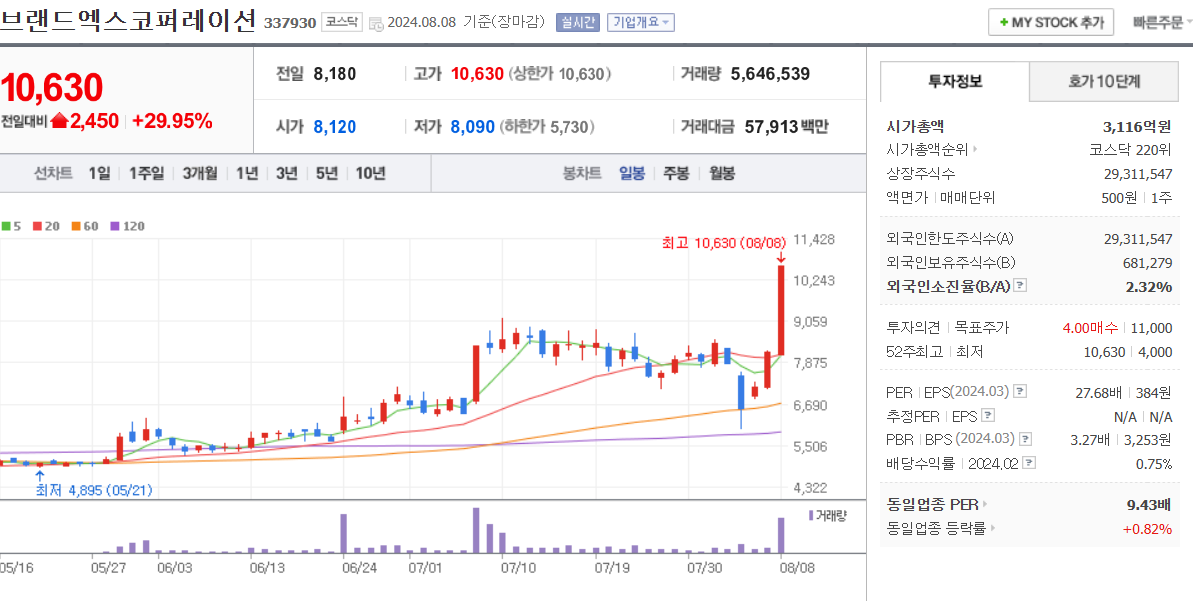The width and height of the screenshot is (1197, 601).
Task: Click the red up-arrow price change icon
Action: pyautogui.click(x=60, y=121)
